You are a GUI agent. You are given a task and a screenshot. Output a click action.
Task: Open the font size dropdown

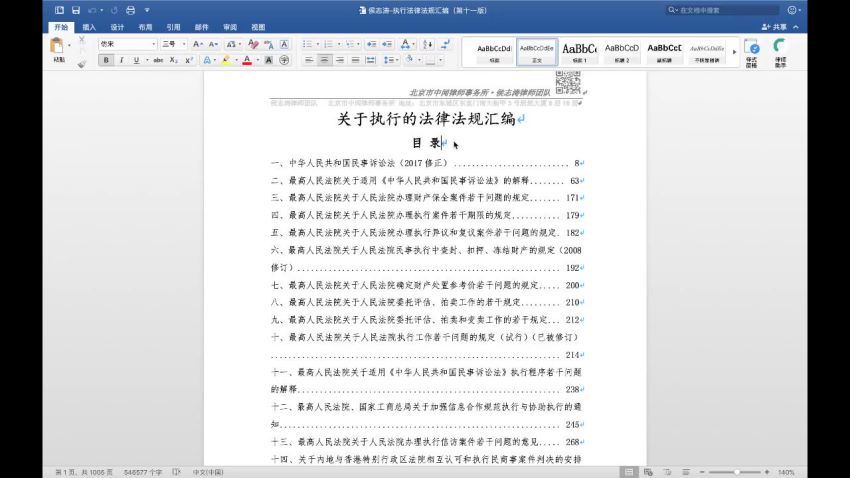184,44
